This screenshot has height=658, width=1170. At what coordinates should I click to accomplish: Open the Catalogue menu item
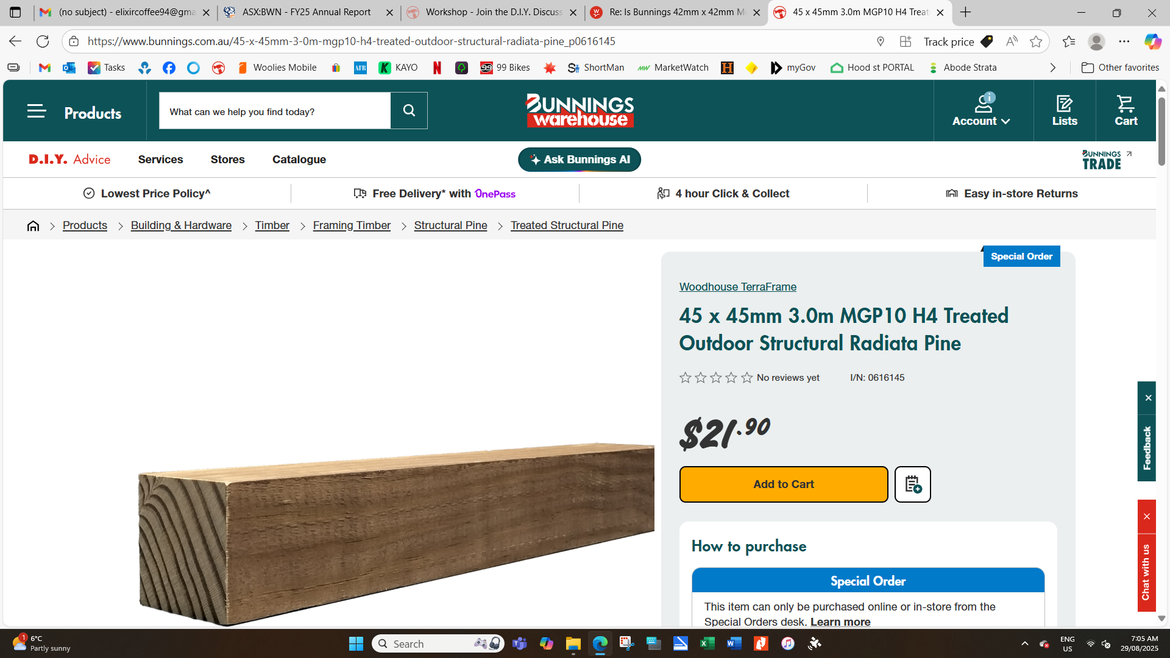click(299, 160)
